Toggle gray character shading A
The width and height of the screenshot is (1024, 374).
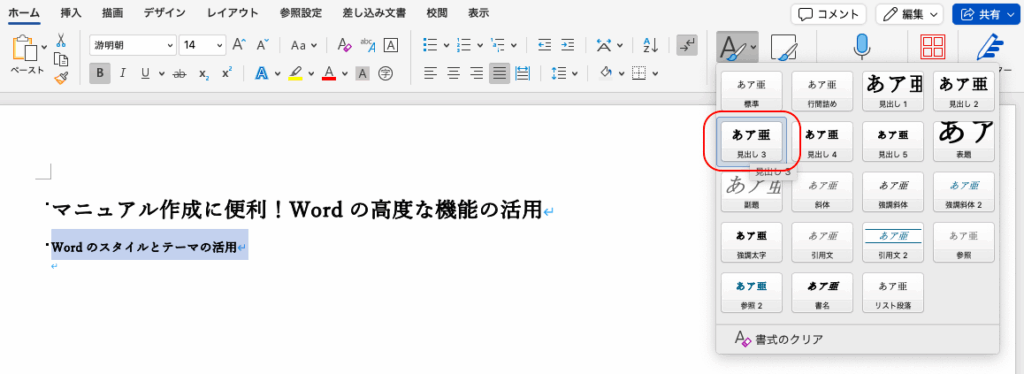pyautogui.click(x=362, y=73)
